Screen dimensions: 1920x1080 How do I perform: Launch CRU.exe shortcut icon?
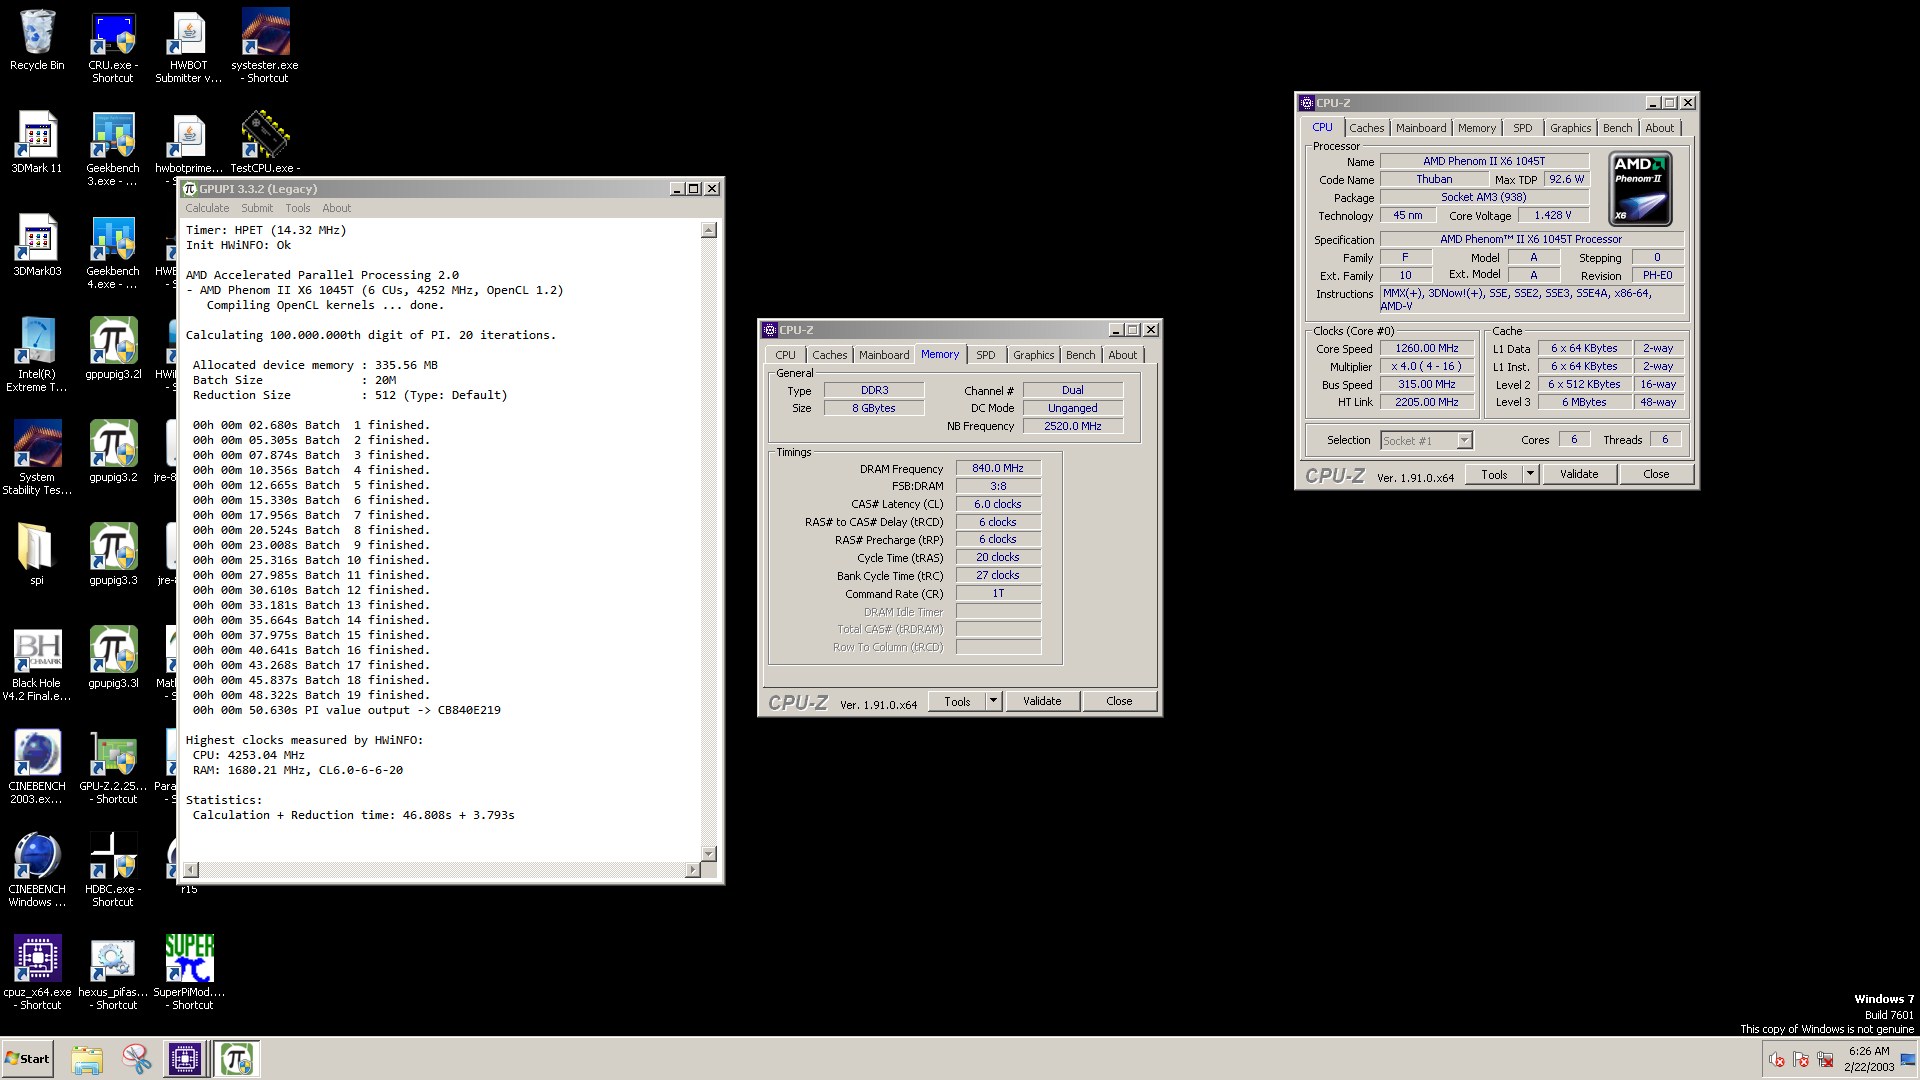[112, 46]
